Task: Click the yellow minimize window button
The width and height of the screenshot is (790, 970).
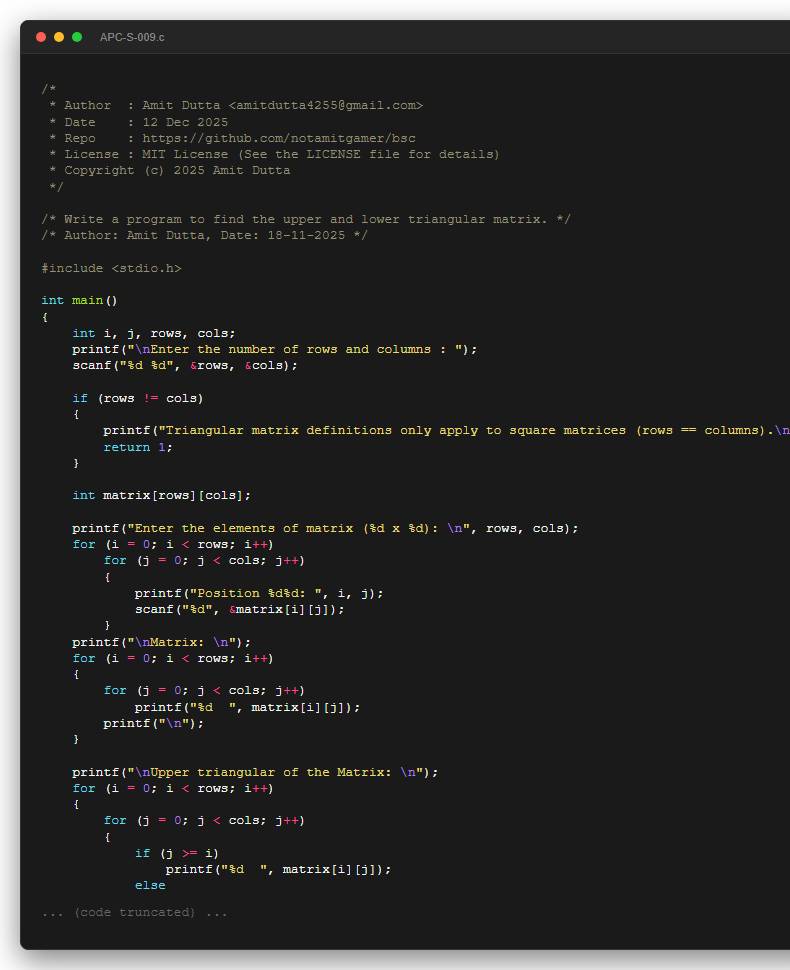Action: [59, 37]
